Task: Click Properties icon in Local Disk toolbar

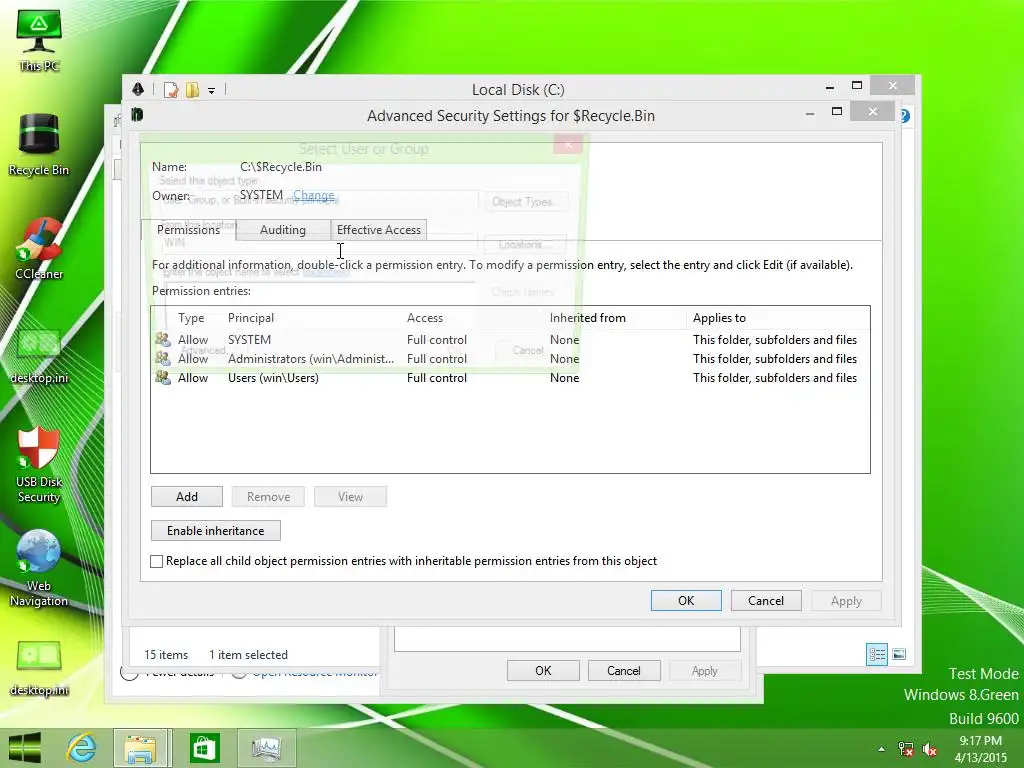Action: [171, 89]
